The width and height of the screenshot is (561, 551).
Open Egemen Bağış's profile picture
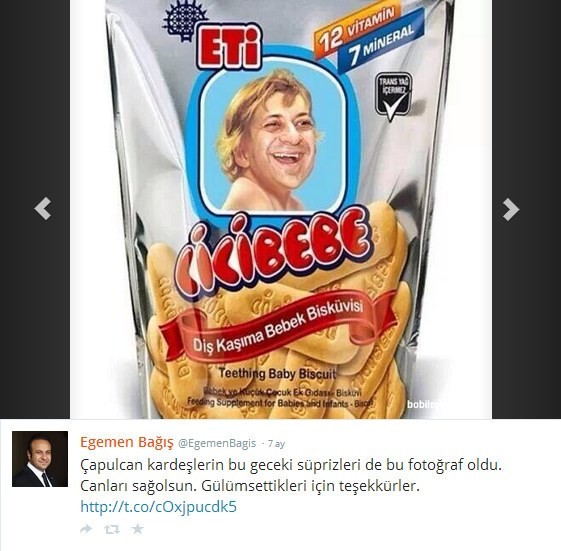(40, 459)
